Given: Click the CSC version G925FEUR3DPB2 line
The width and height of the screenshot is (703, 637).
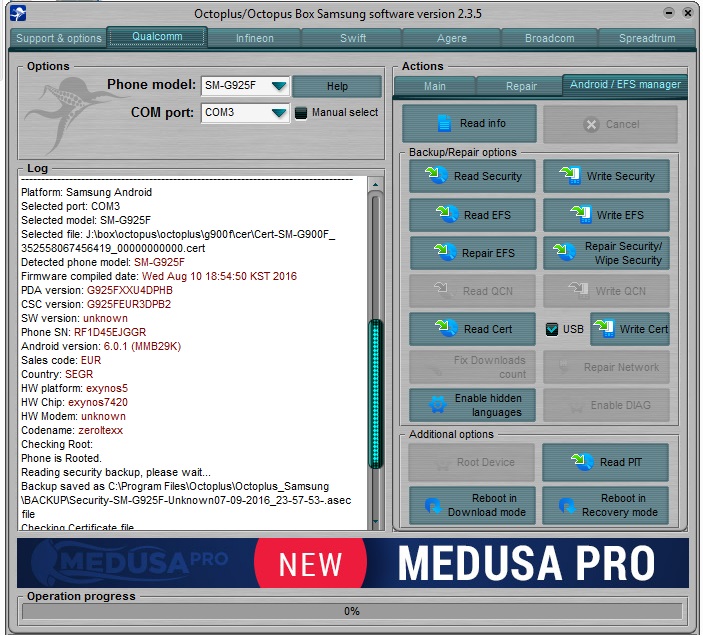Looking at the screenshot, I should (95, 304).
